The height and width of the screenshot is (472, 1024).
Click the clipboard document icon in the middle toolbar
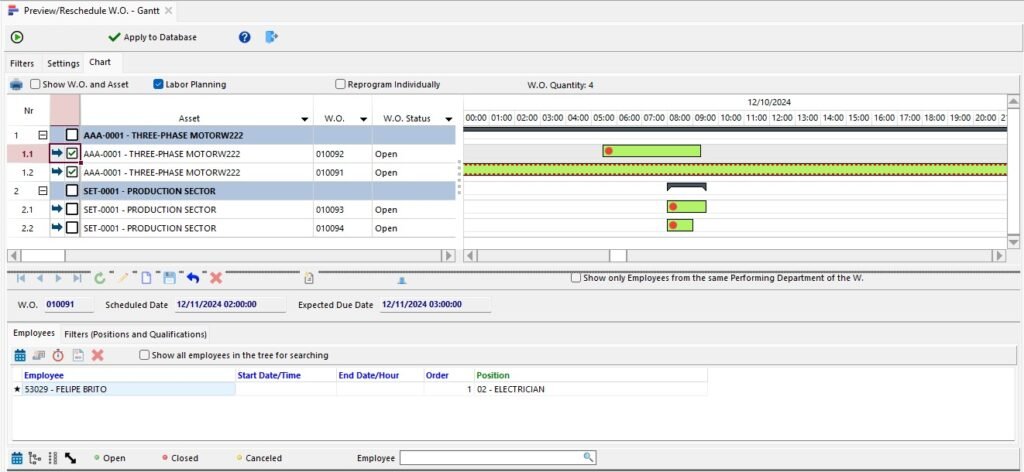(x=309, y=279)
